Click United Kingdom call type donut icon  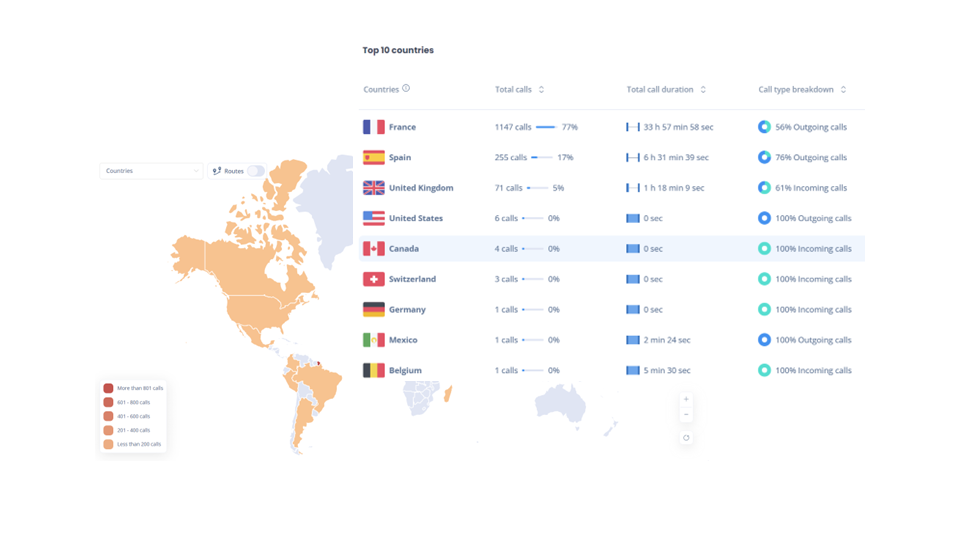[764, 188]
